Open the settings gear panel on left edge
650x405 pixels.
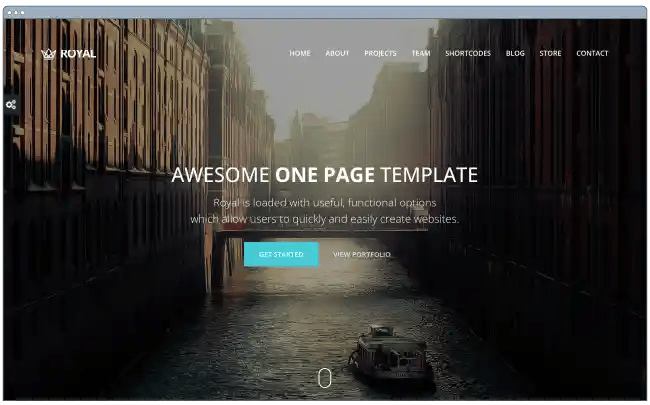coord(9,104)
